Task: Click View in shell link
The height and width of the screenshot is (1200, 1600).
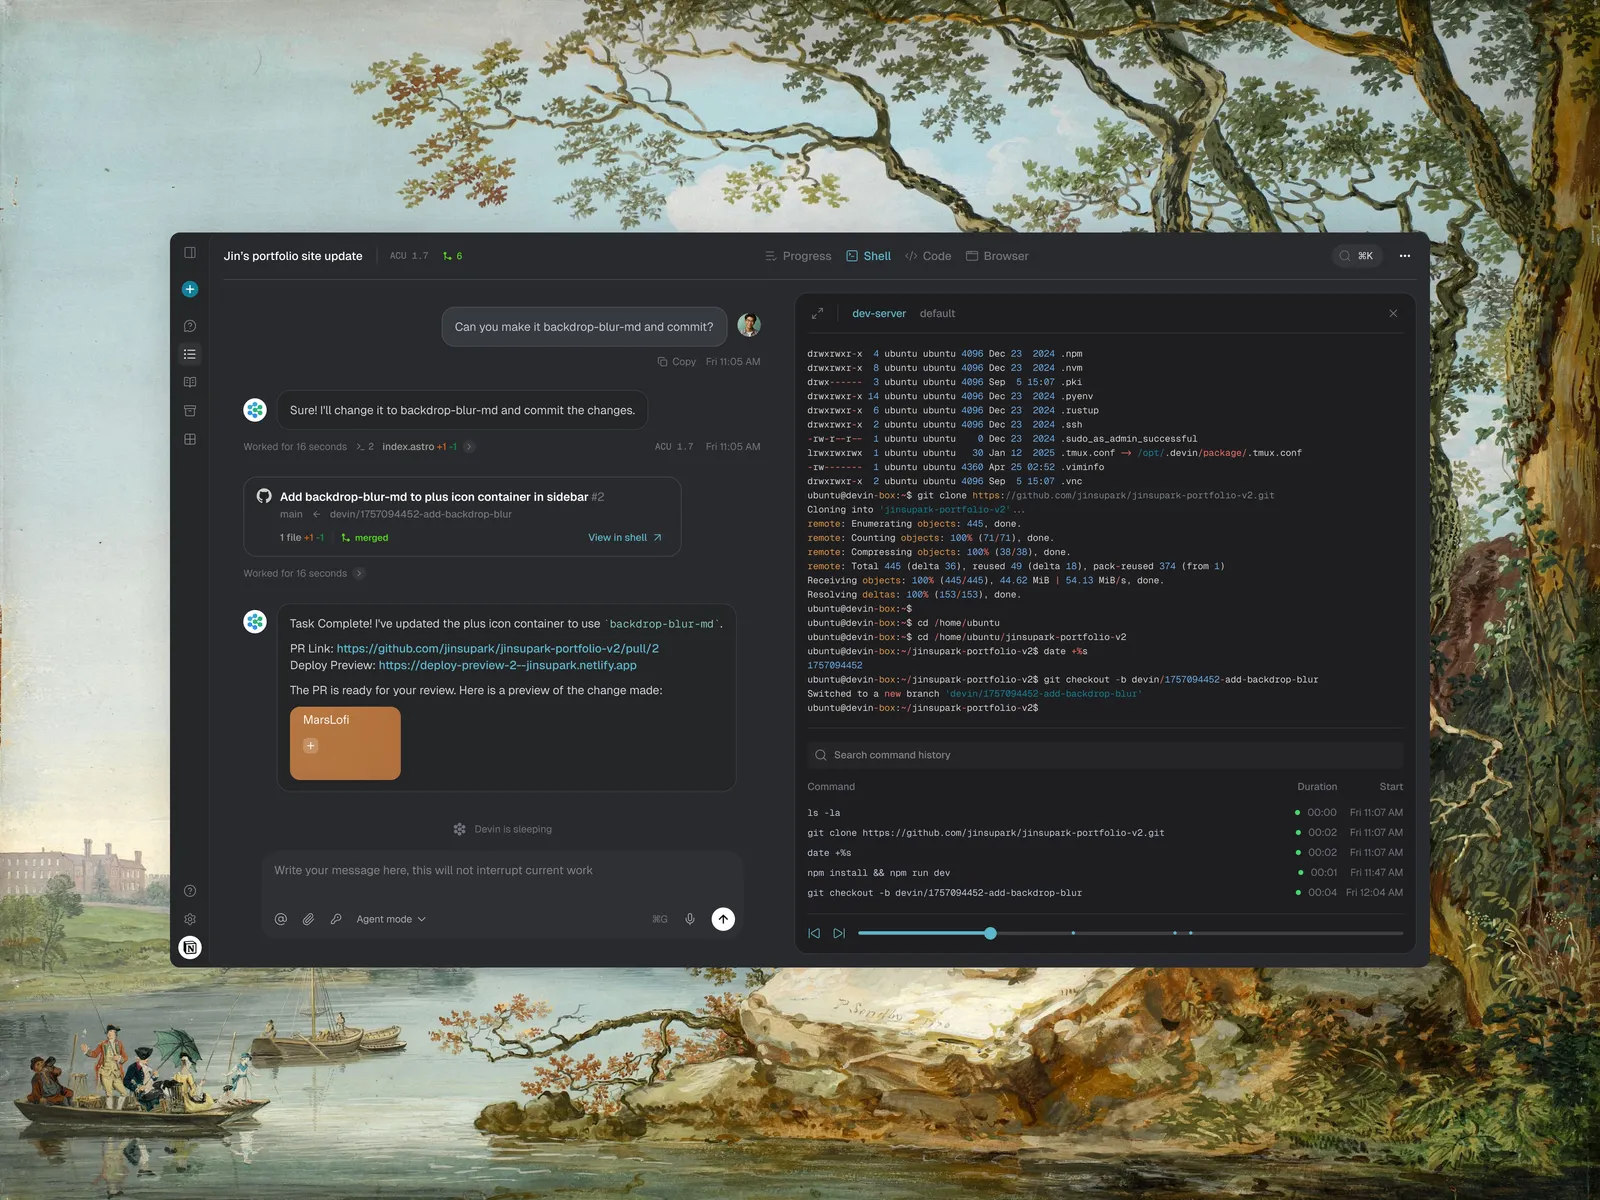Action: coord(624,537)
